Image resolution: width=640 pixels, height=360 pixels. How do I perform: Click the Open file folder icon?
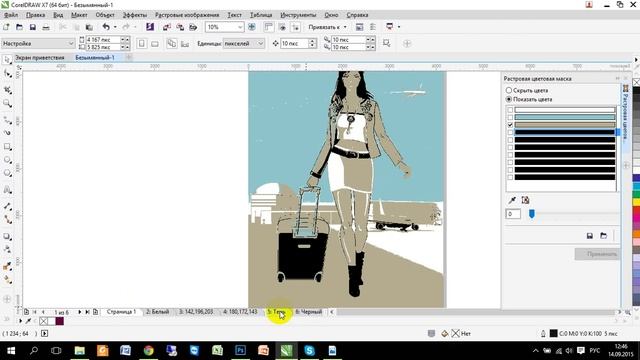coord(19,27)
